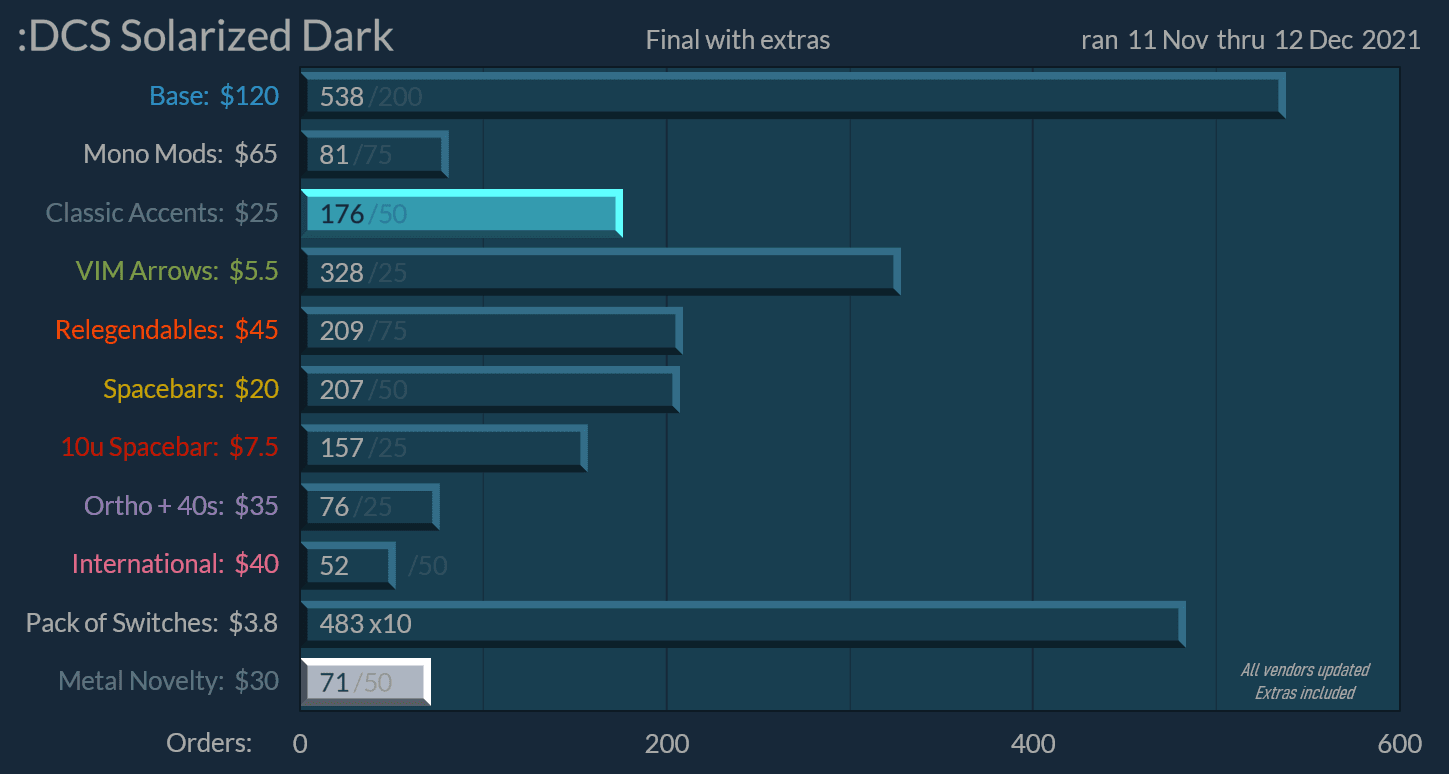Select the white Metal Novelty bar

tap(365, 682)
